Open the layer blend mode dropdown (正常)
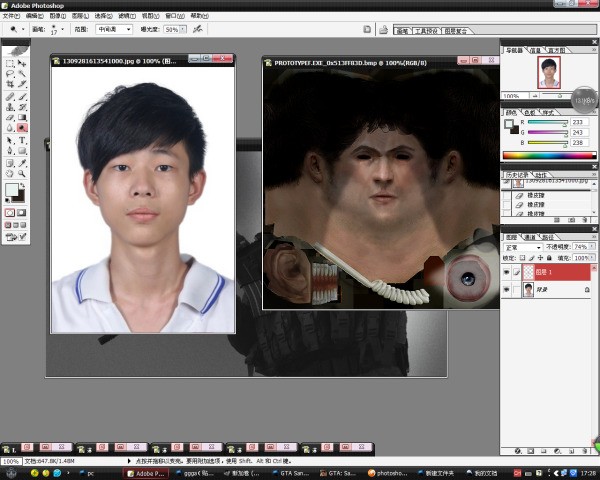600x480 pixels. (x=524, y=246)
